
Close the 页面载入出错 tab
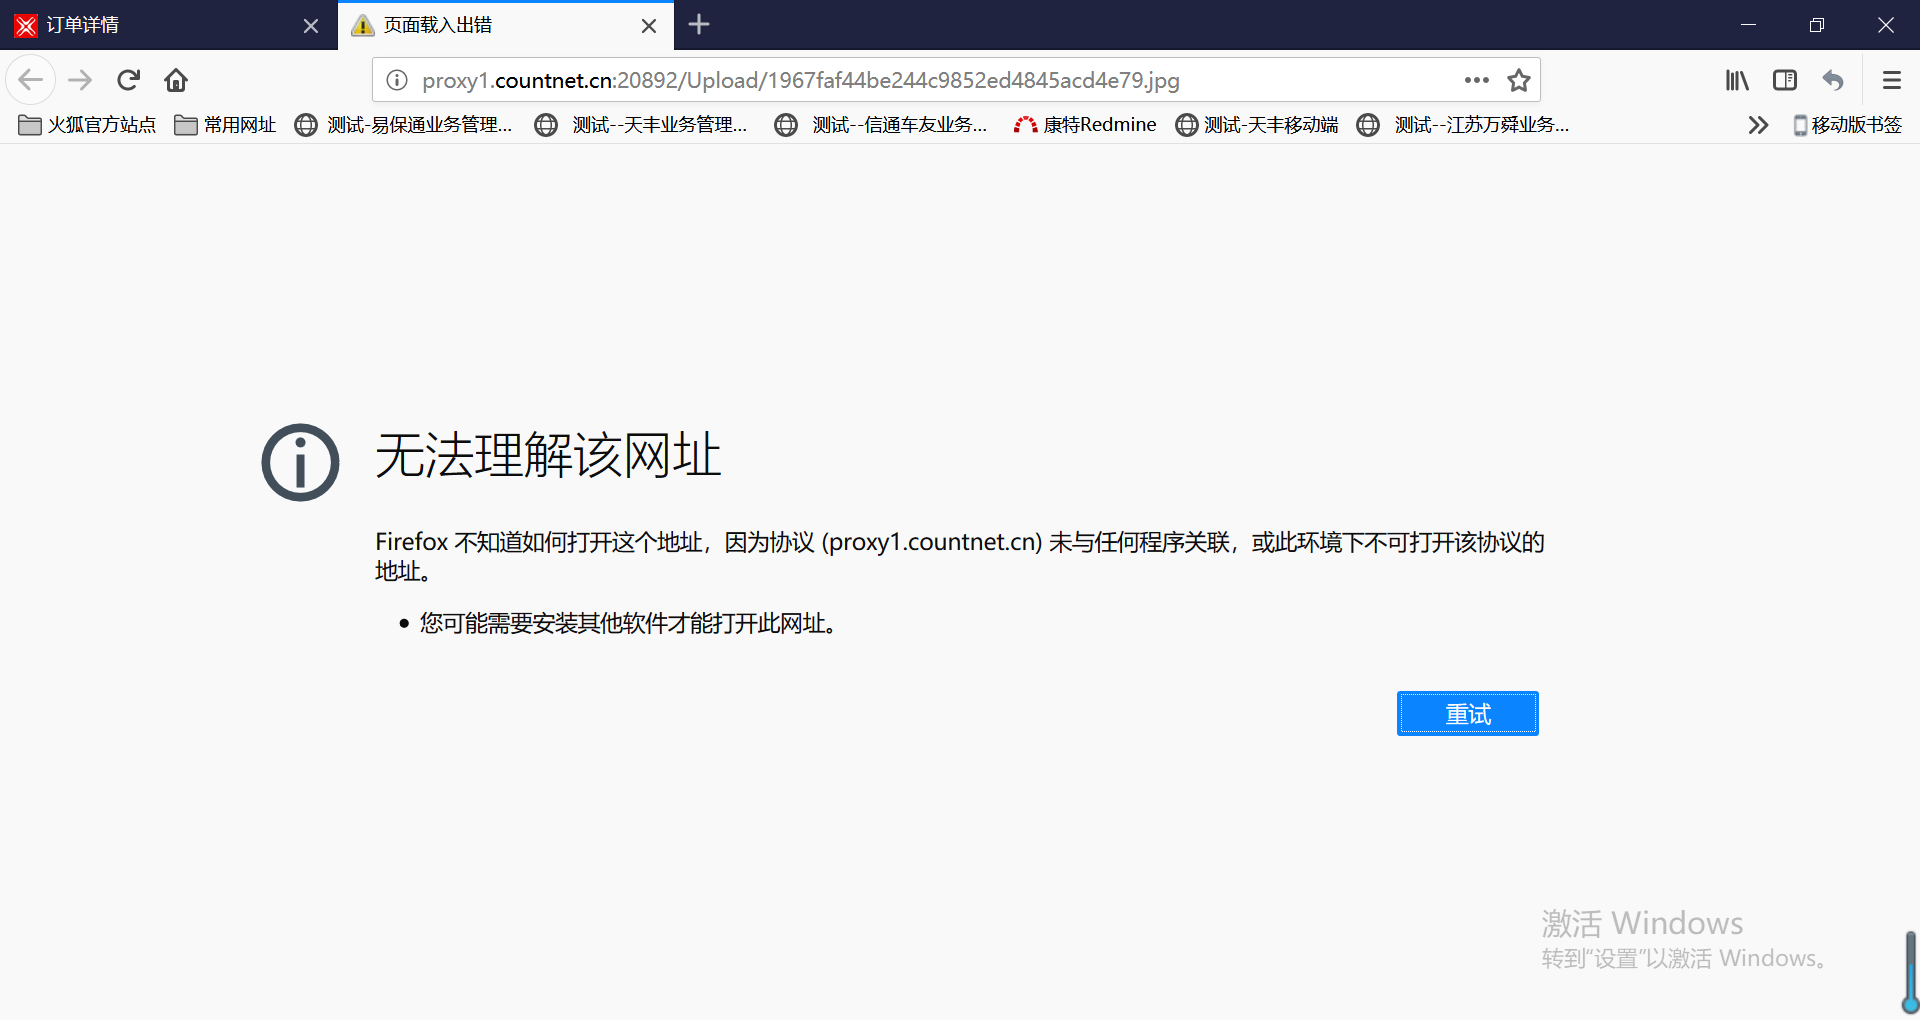coord(649,26)
